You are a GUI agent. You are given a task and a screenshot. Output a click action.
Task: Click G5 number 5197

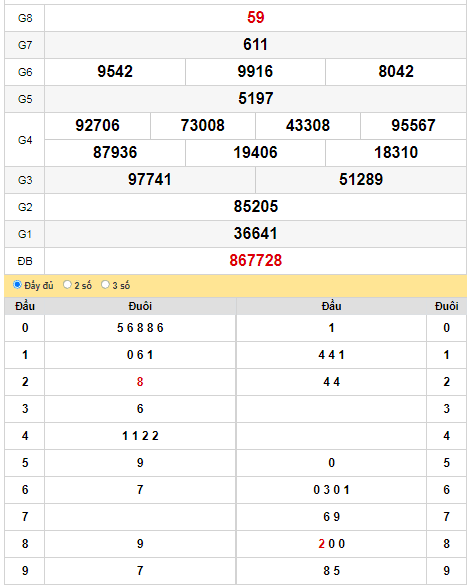pyautogui.click(x=255, y=99)
